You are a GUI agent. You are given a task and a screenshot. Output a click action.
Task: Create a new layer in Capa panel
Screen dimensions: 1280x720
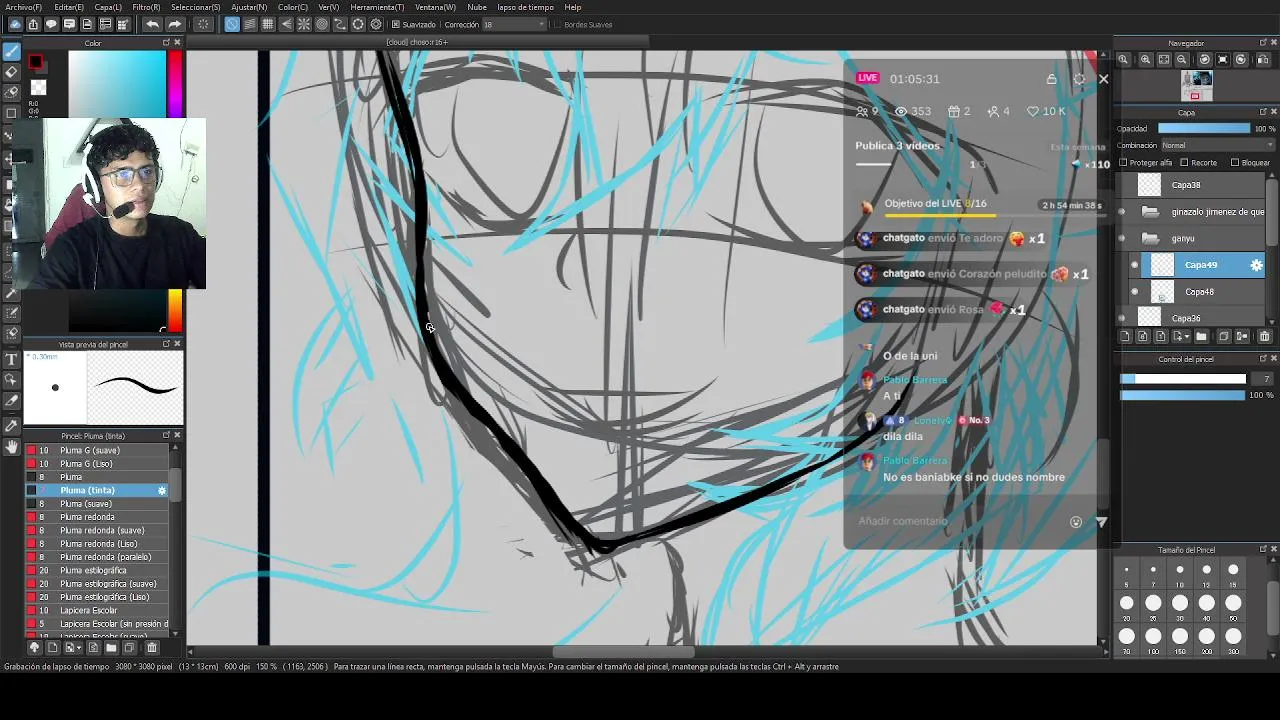point(1125,337)
